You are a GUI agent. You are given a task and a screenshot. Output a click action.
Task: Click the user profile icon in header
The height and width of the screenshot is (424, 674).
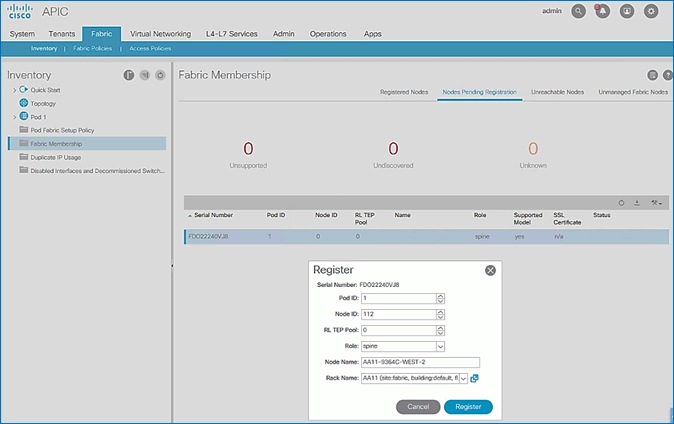(x=627, y=12)
